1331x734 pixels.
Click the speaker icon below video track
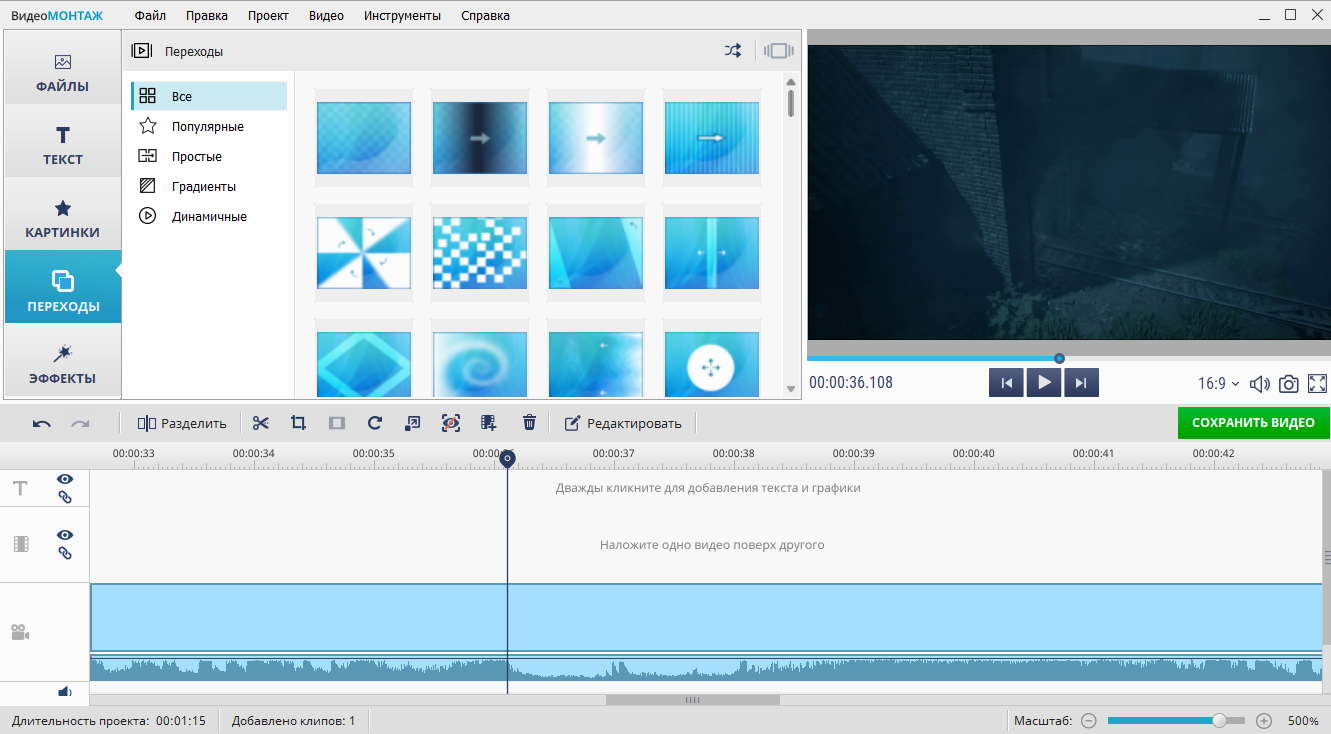pyautogui.click(x=65, y=691)
